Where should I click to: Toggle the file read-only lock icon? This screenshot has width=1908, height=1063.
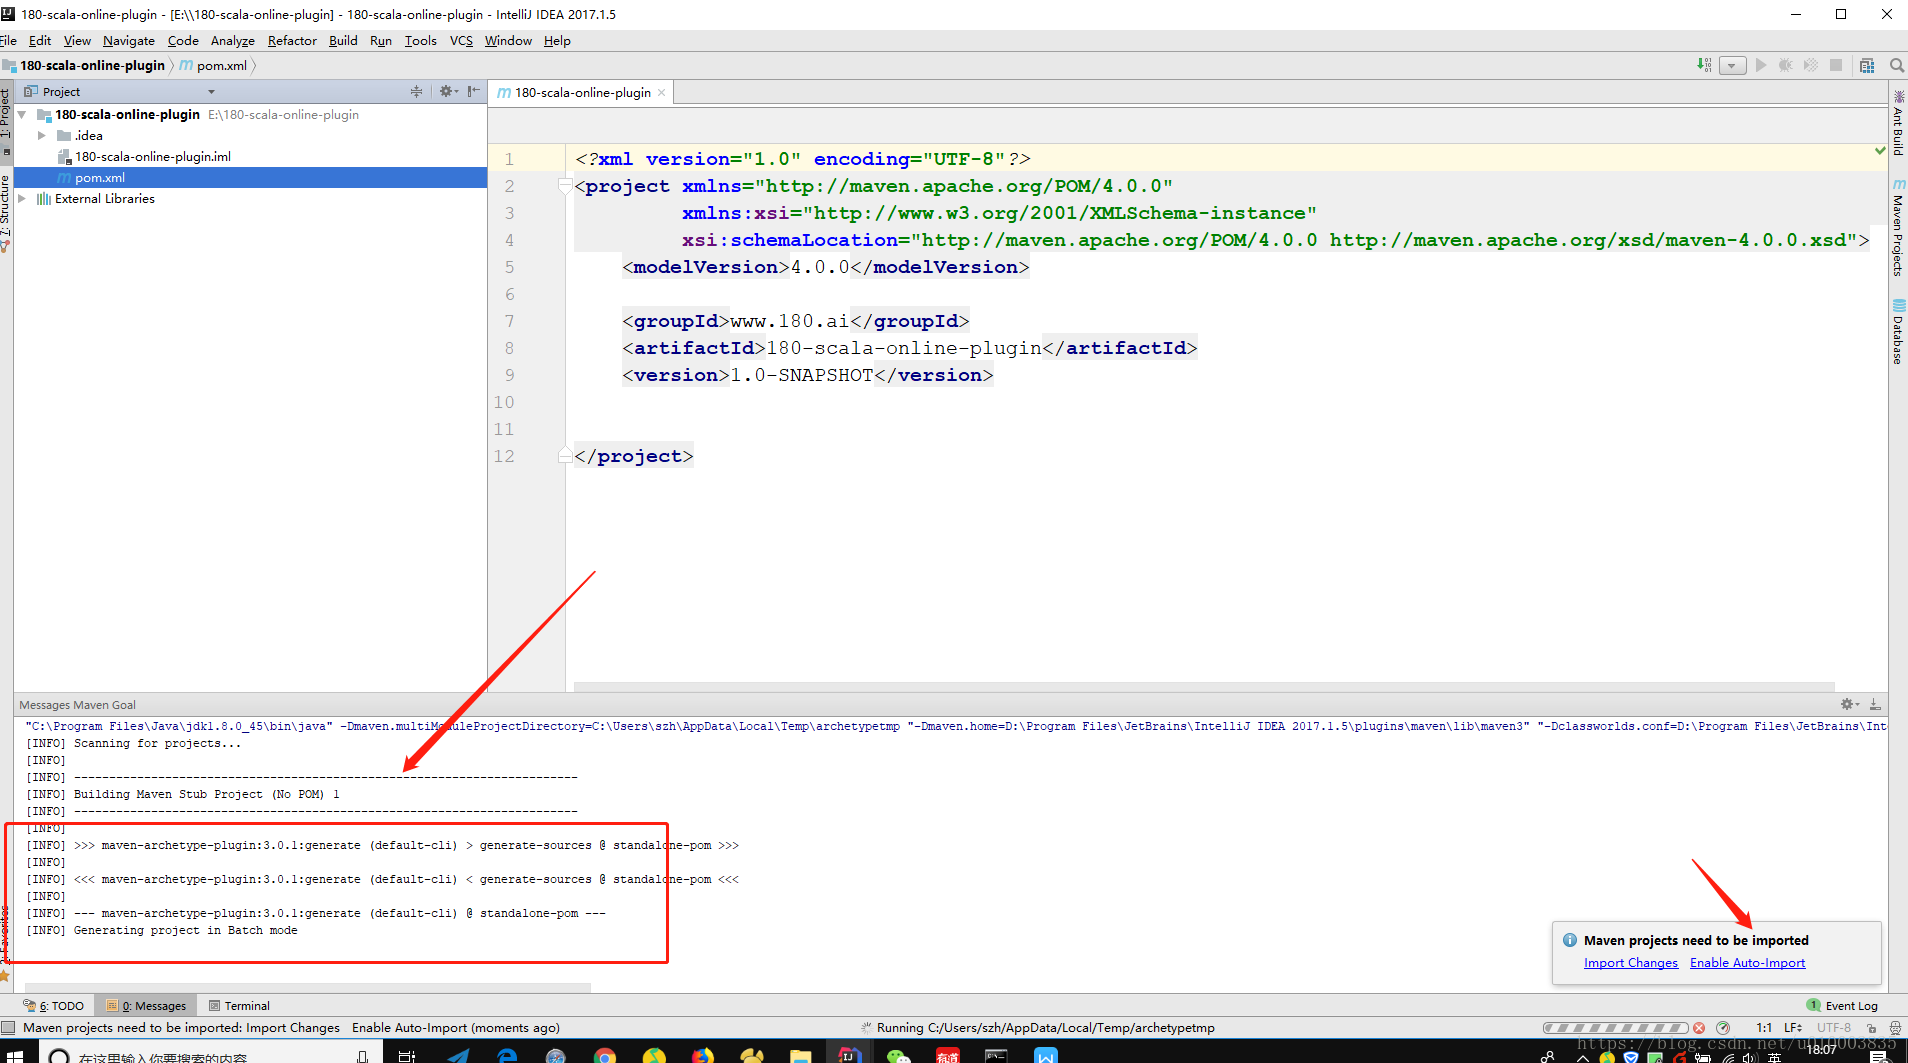click(x=1871, y=1028)
